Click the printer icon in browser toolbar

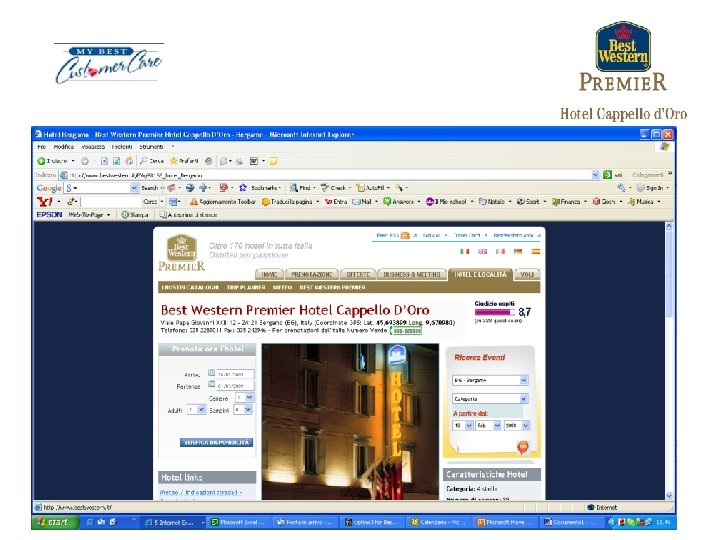pyautogui.click(x=239, y=161)
